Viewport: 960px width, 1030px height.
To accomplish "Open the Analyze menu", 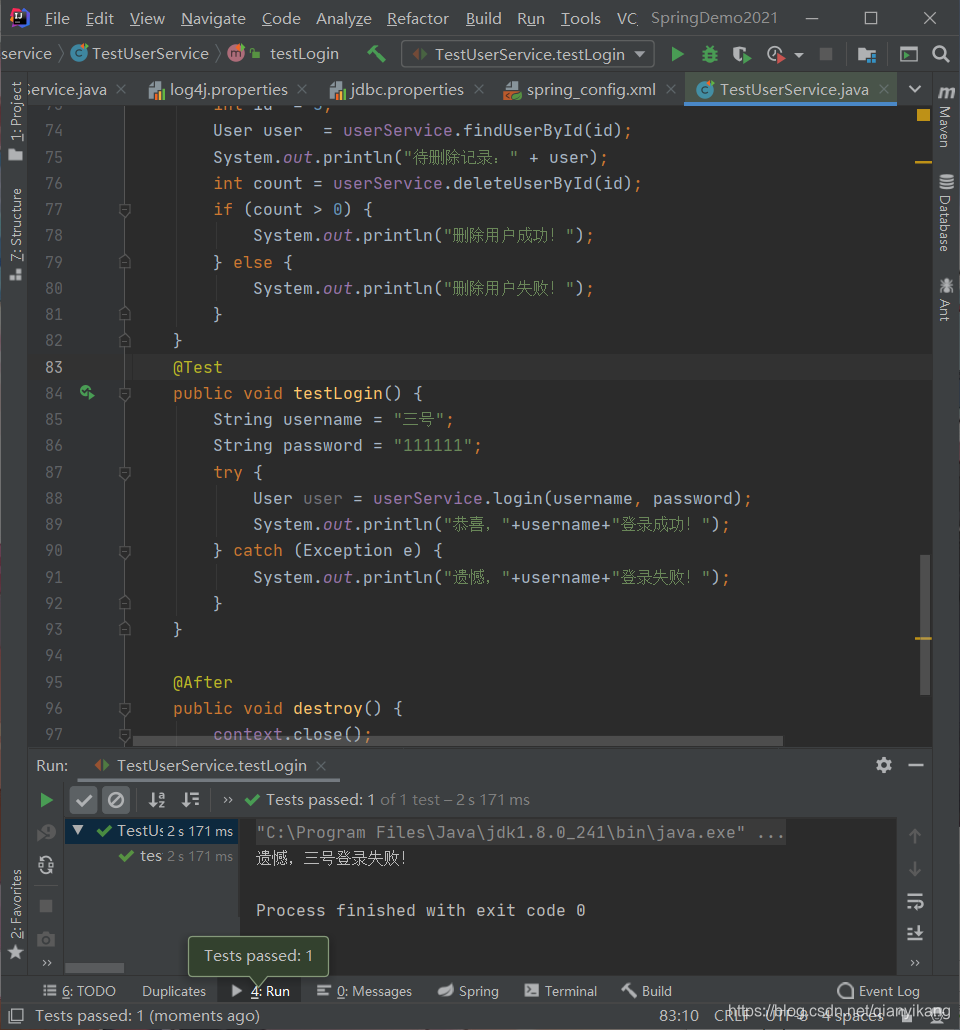I will tap(344, 18).
